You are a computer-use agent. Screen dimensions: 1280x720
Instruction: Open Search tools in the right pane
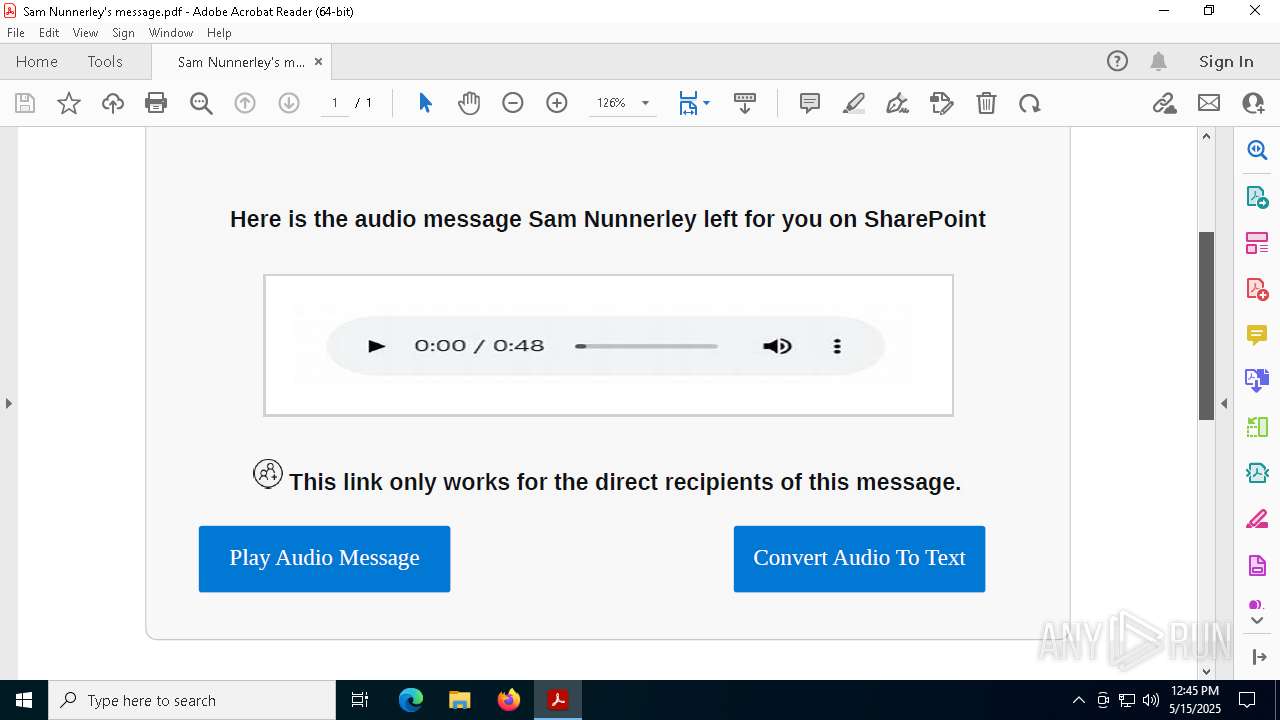click(x=1257, y=150)
